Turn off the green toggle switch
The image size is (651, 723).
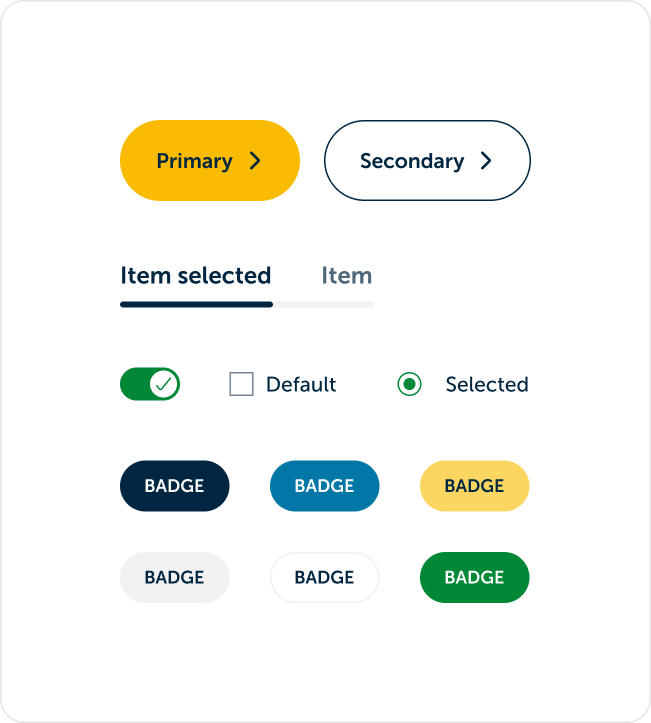point(150,384)
